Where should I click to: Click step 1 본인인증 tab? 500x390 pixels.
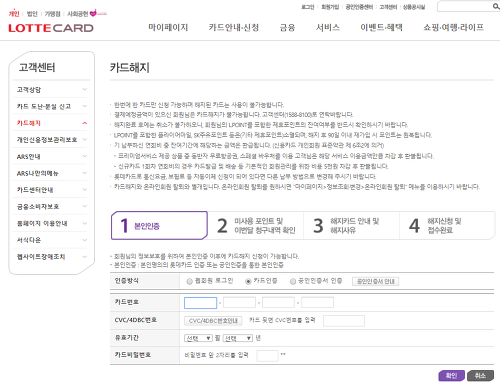coord(159,225)
